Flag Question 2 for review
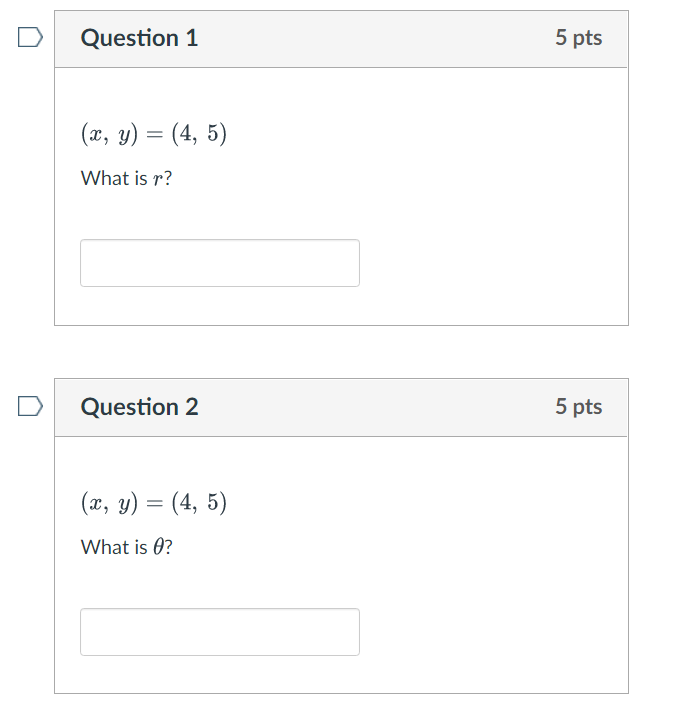This screenshot has height=717, width=697. tap(30, 407)
